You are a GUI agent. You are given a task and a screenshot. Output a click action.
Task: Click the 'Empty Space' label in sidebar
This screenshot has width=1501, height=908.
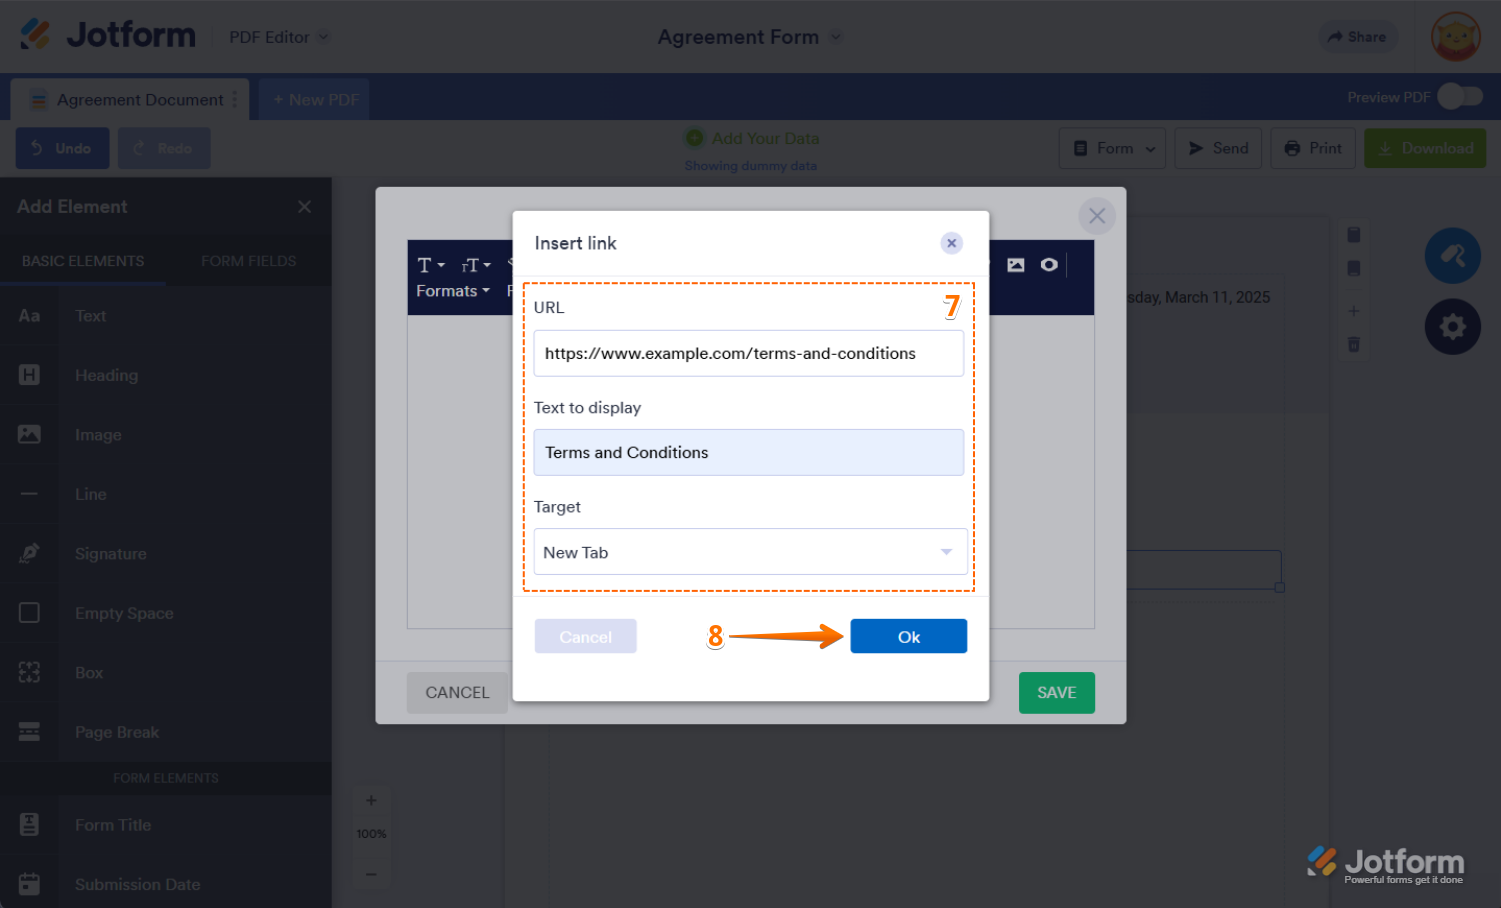tap(124, 613)
